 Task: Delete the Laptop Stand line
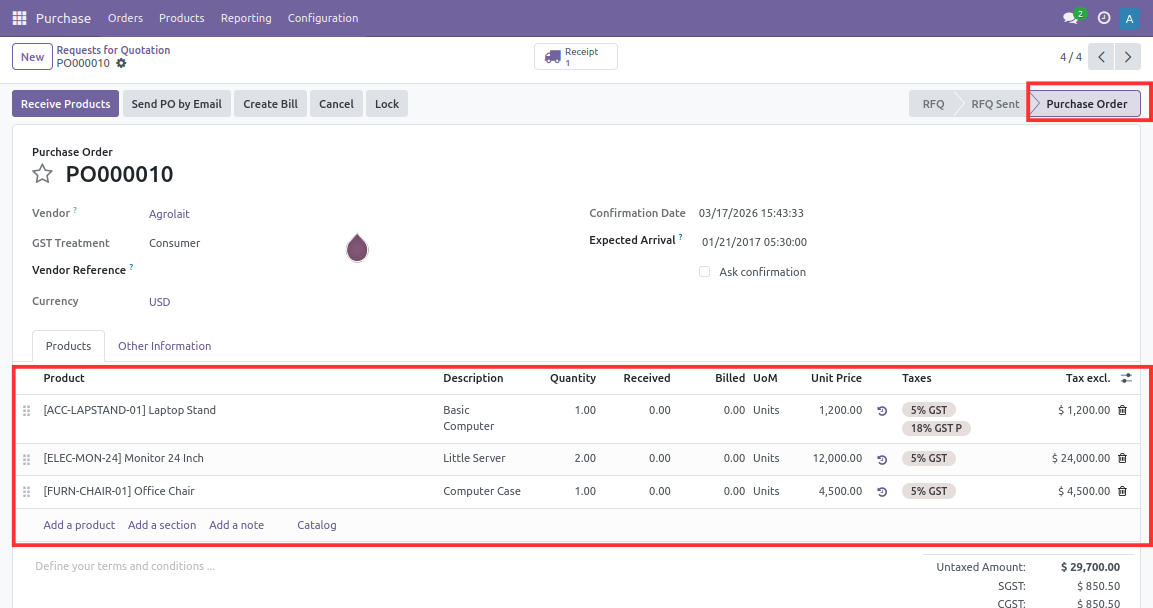pos(1122,410)
